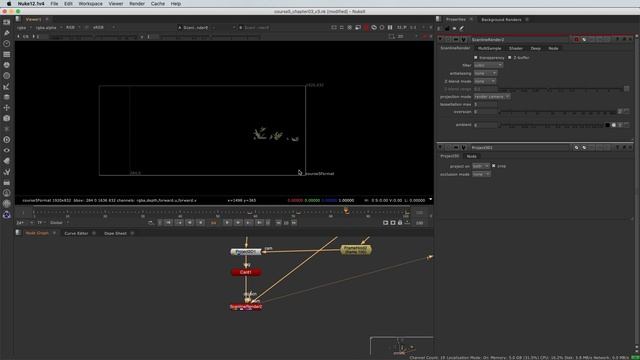Open the Color nodes toolbar menu
Image resolution: width=640 pixels, height=360 pixels.
(x=7, y=65)
